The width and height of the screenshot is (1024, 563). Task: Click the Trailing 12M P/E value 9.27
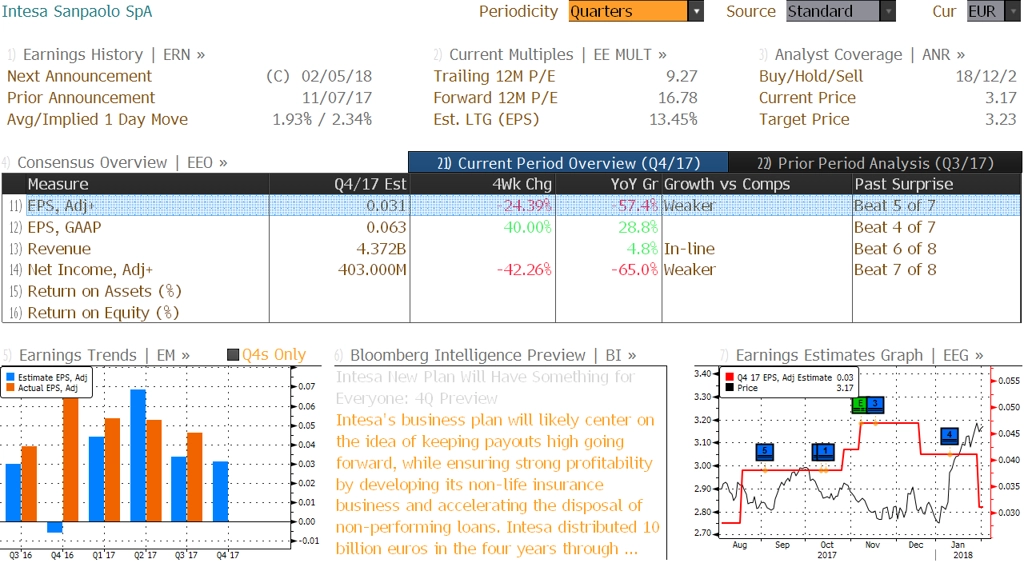[x=682, y=76]
